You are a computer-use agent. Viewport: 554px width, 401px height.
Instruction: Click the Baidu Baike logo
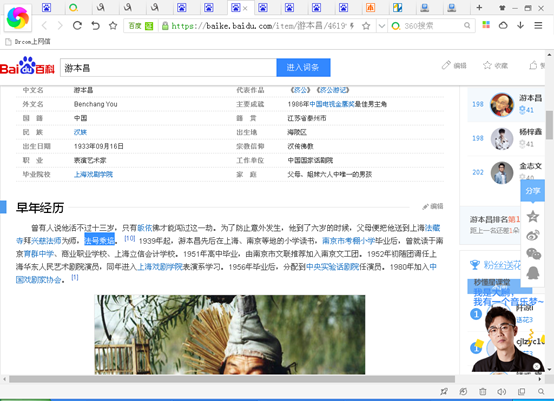click(x=27, y=66)
